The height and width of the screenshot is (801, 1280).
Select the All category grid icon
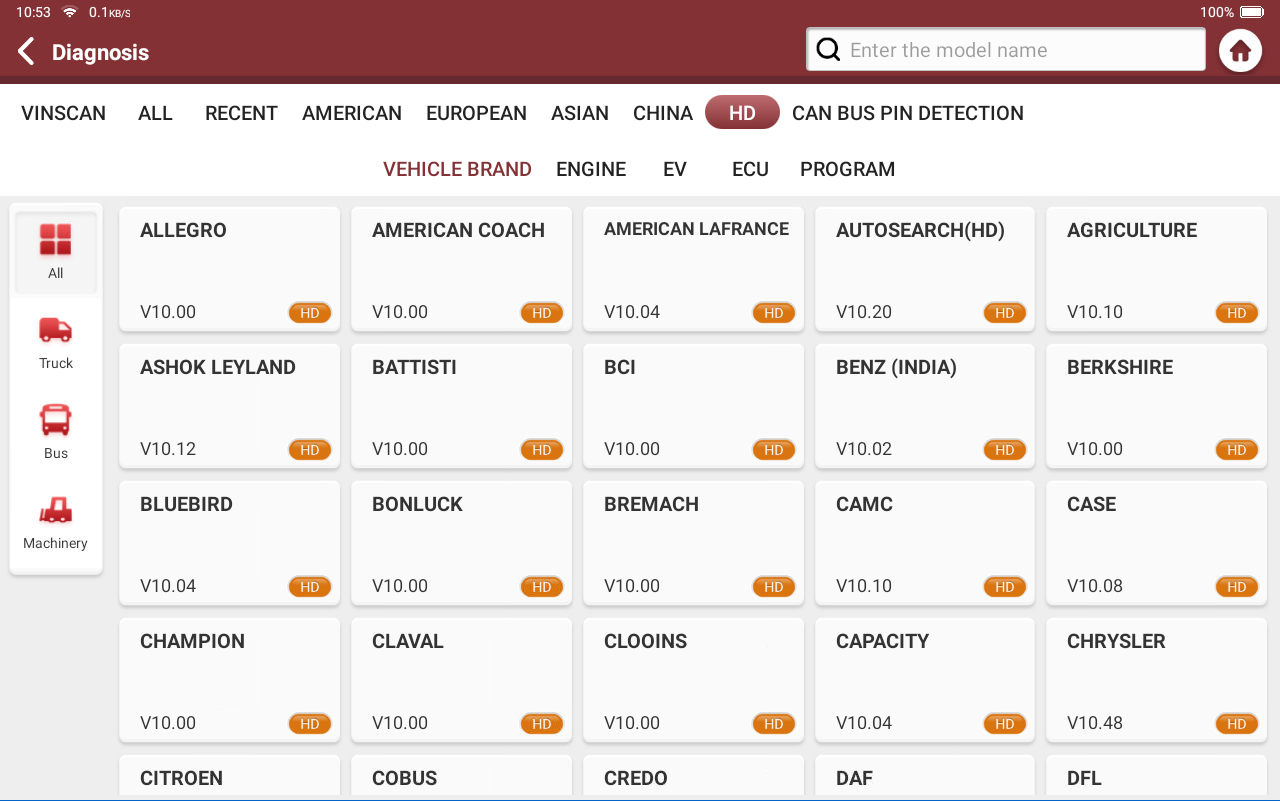[56, 252]
